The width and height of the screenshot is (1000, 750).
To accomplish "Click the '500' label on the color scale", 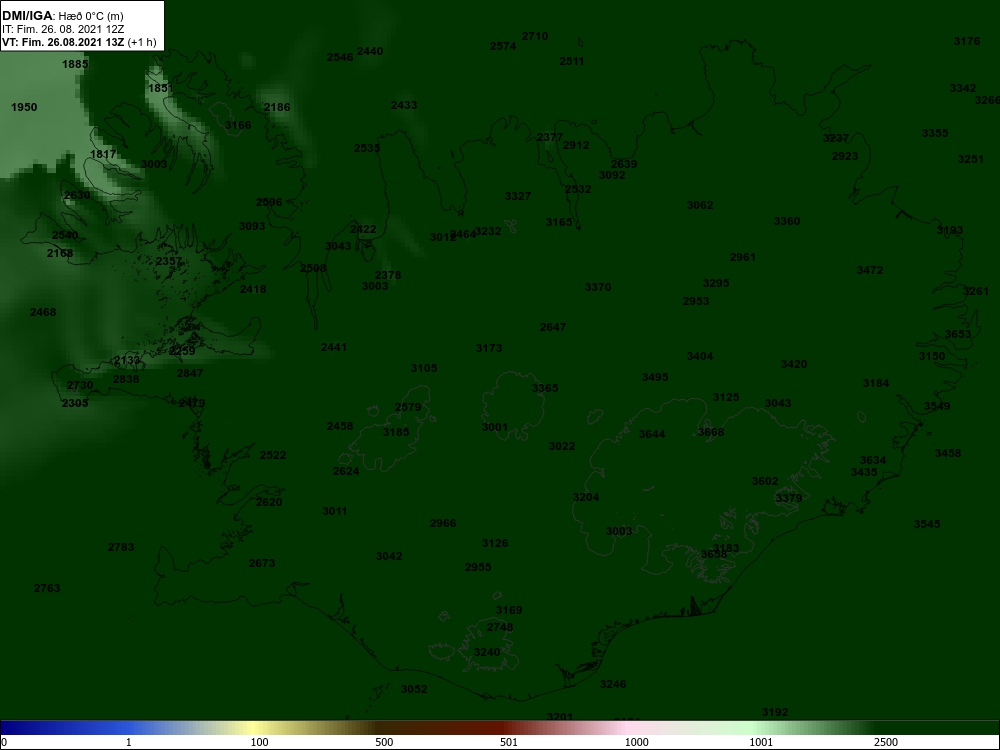I will (x=384, y=742).
